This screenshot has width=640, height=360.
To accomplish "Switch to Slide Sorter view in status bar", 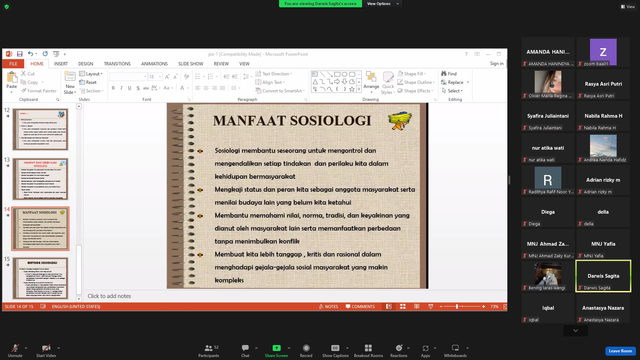I will click(402, 307).
